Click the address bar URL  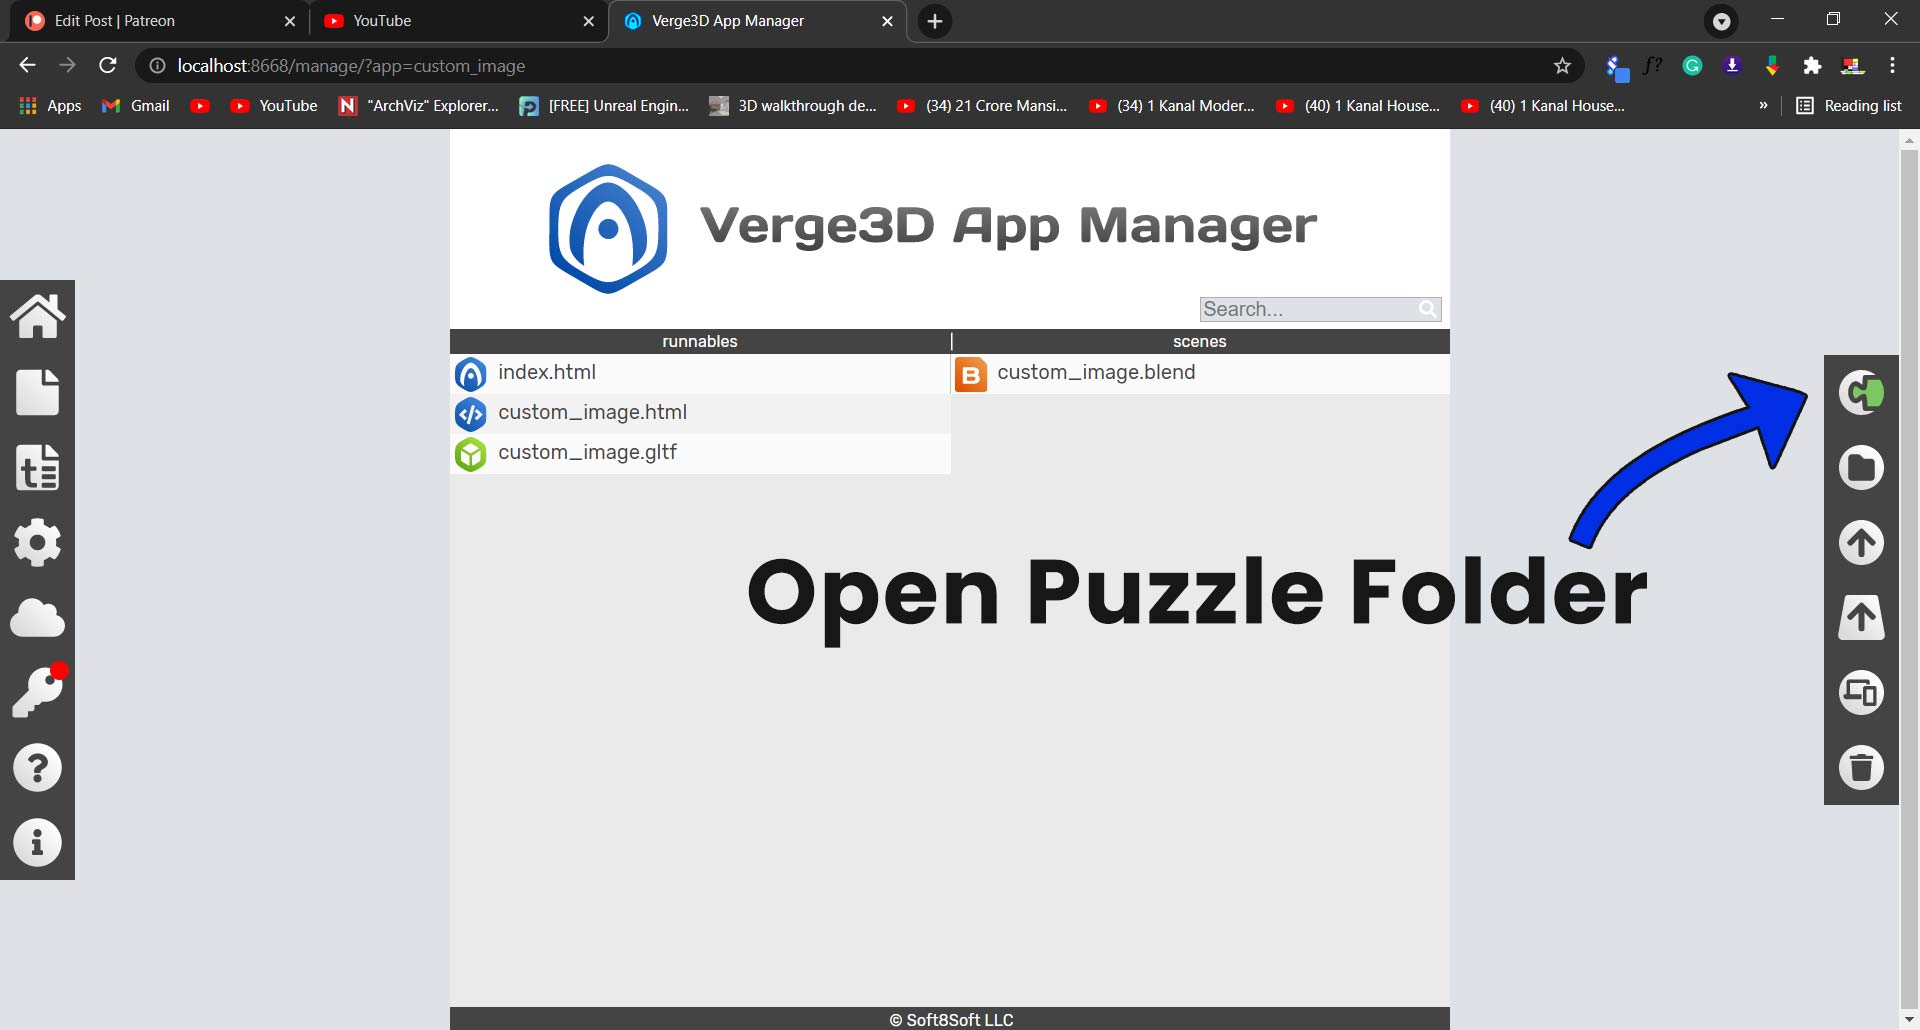[351, 66]
